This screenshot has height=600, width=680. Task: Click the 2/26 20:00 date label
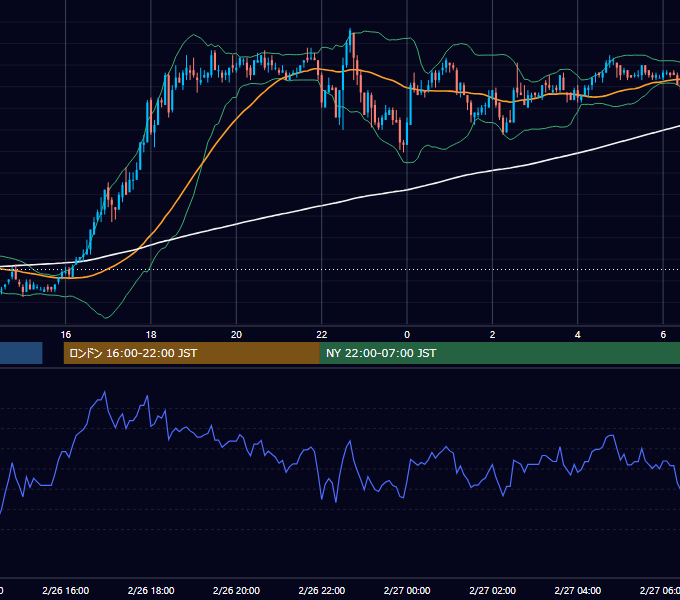[236, 590]
